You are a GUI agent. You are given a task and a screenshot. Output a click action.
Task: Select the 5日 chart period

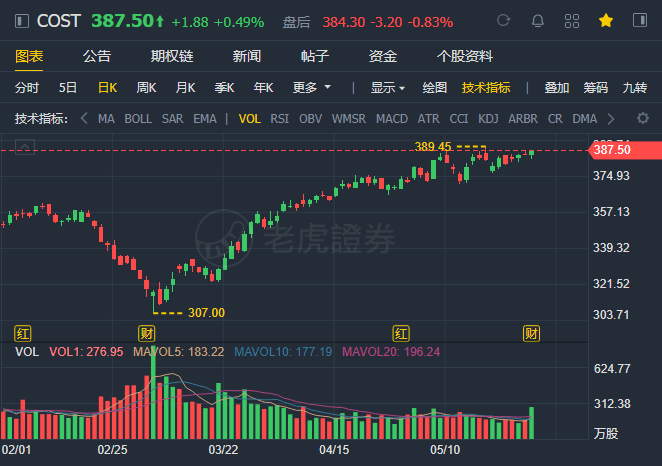(68, 88)
